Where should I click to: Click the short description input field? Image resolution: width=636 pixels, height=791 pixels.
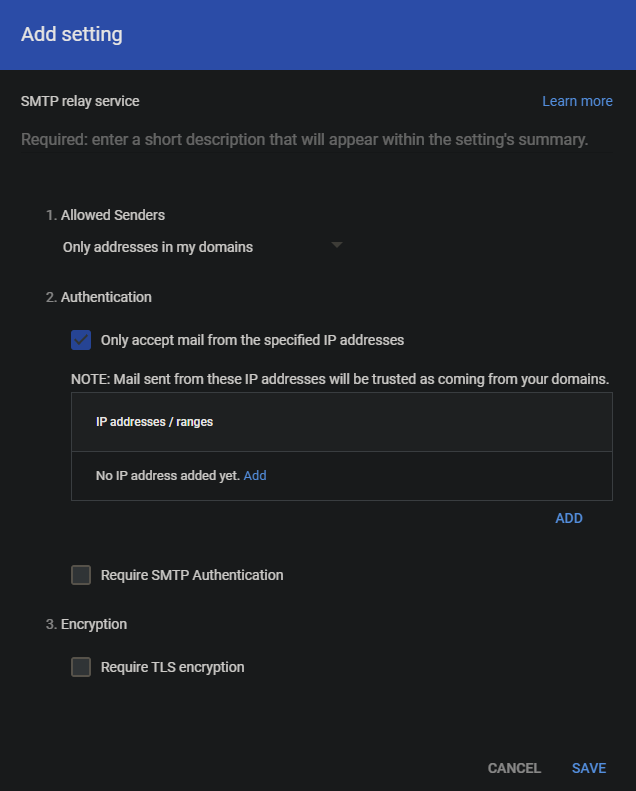[x=316, y=139]
